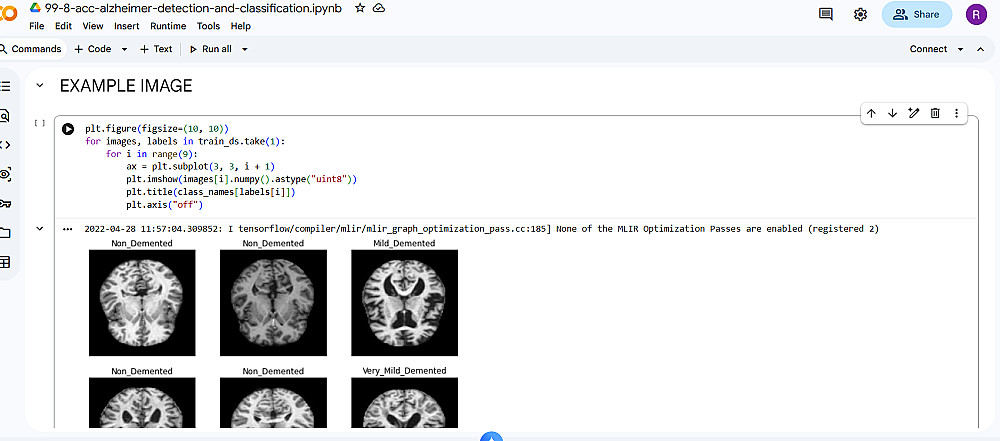
Task: Click the cloud save status icon
Action: pyautogui.click(x=379, y=8)
